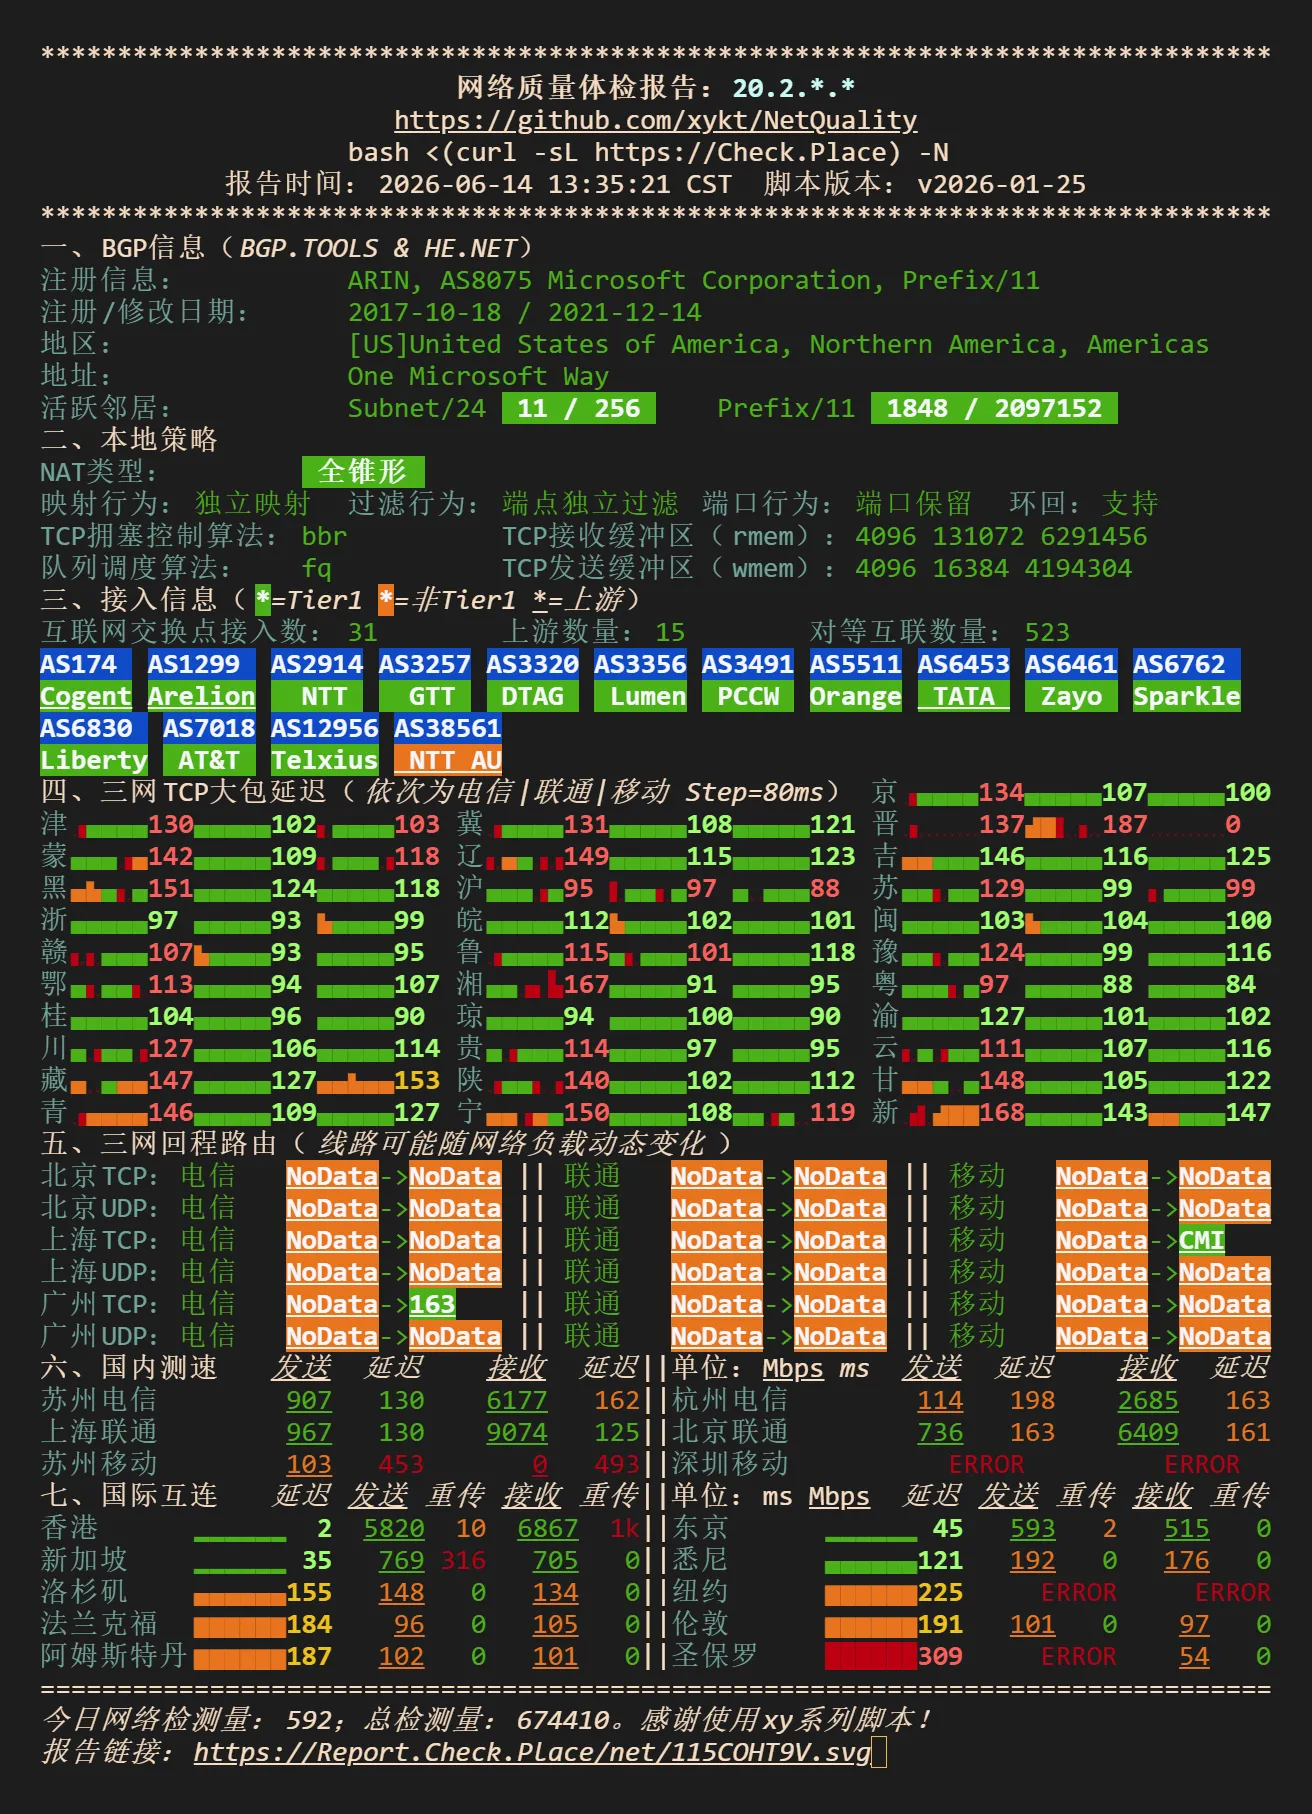Viewport: 1312px width, 1814px height.
Task: Click the 'AS6461' badge
Action: pos(1071,664)
